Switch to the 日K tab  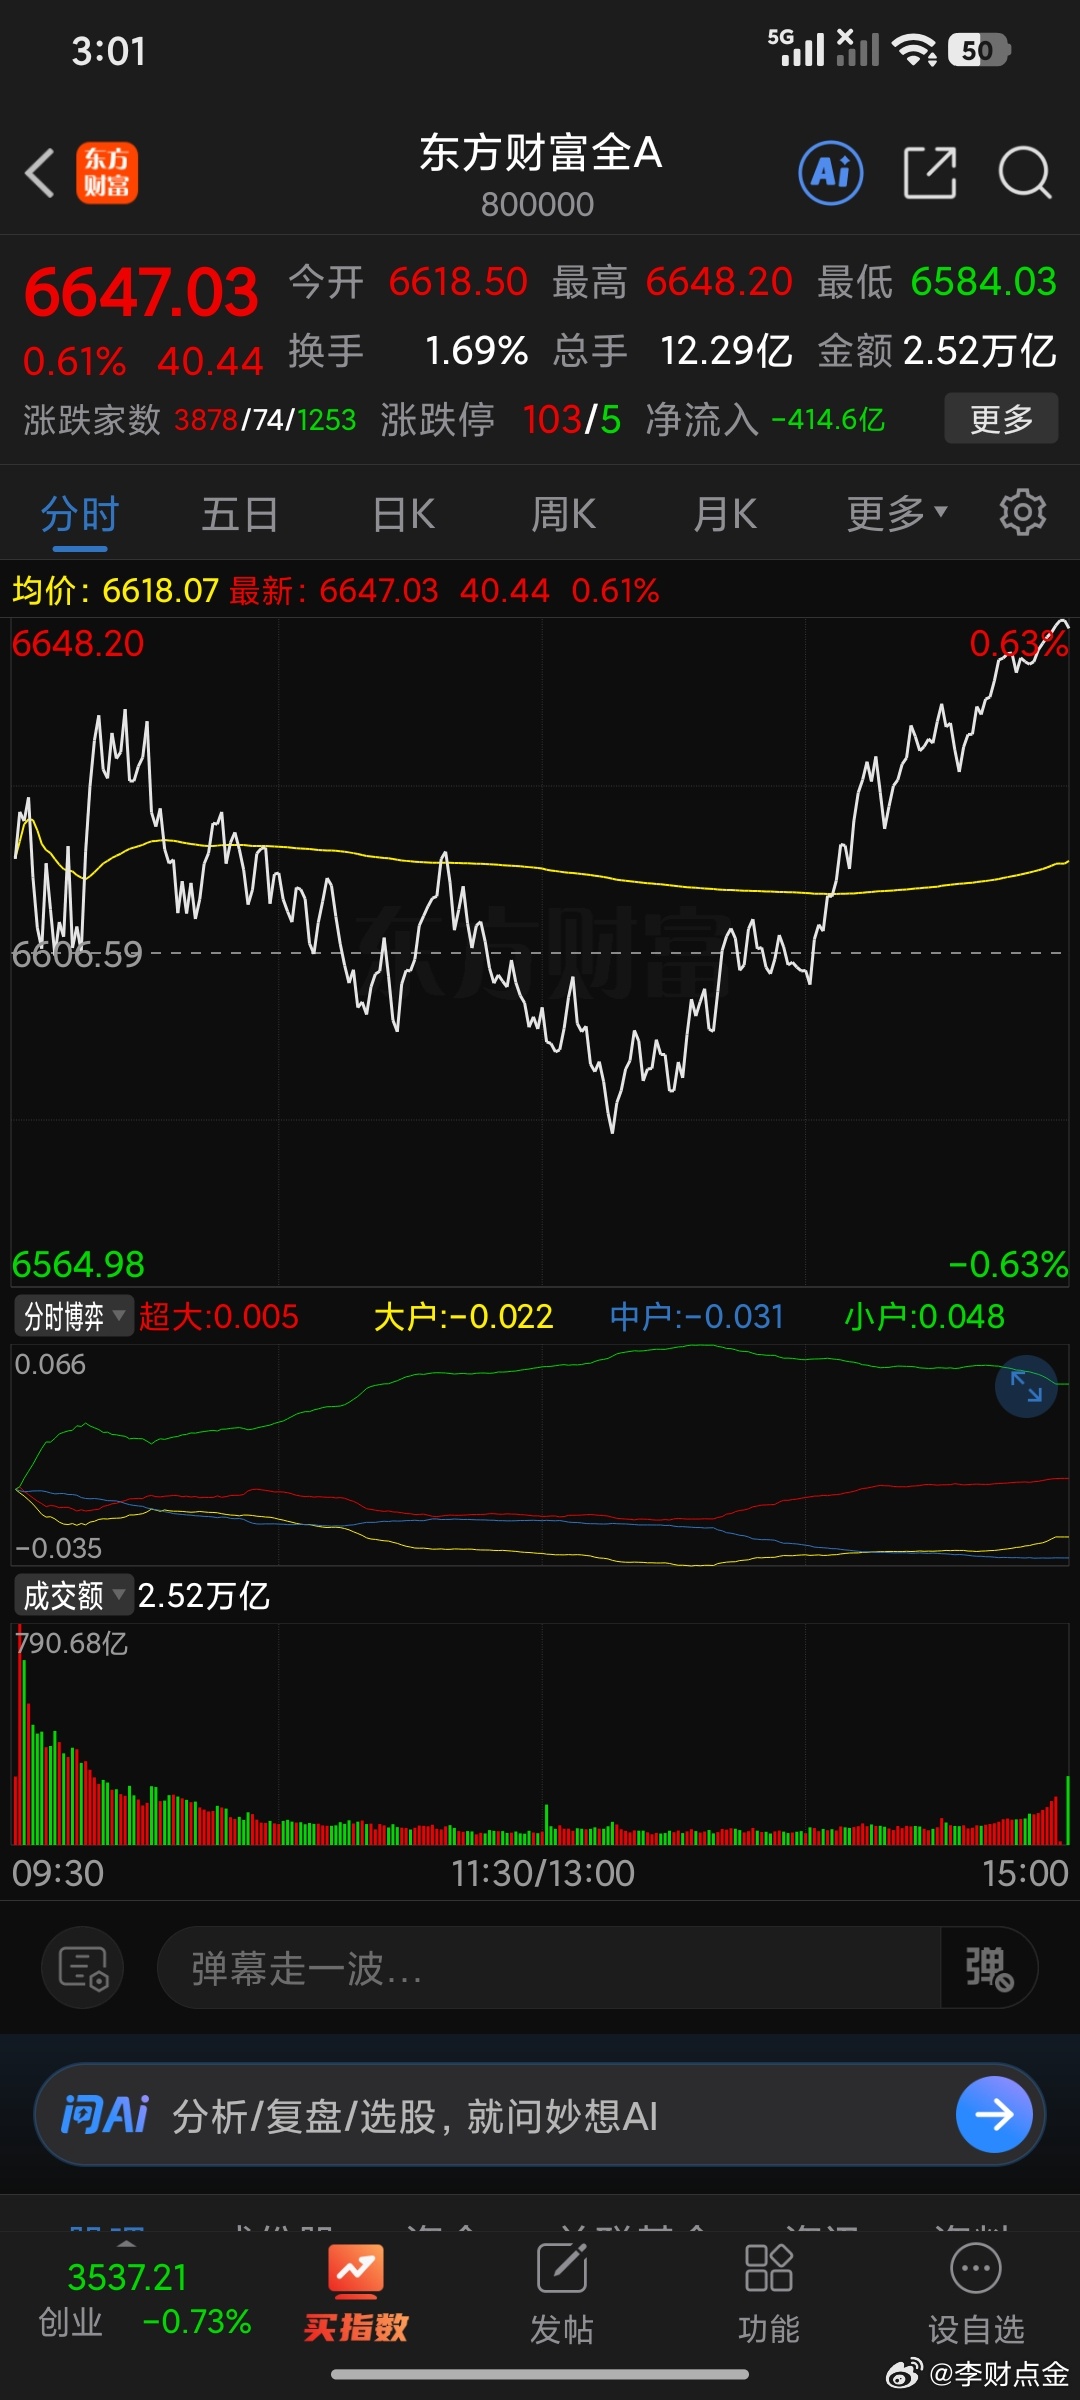click(403, 515)
